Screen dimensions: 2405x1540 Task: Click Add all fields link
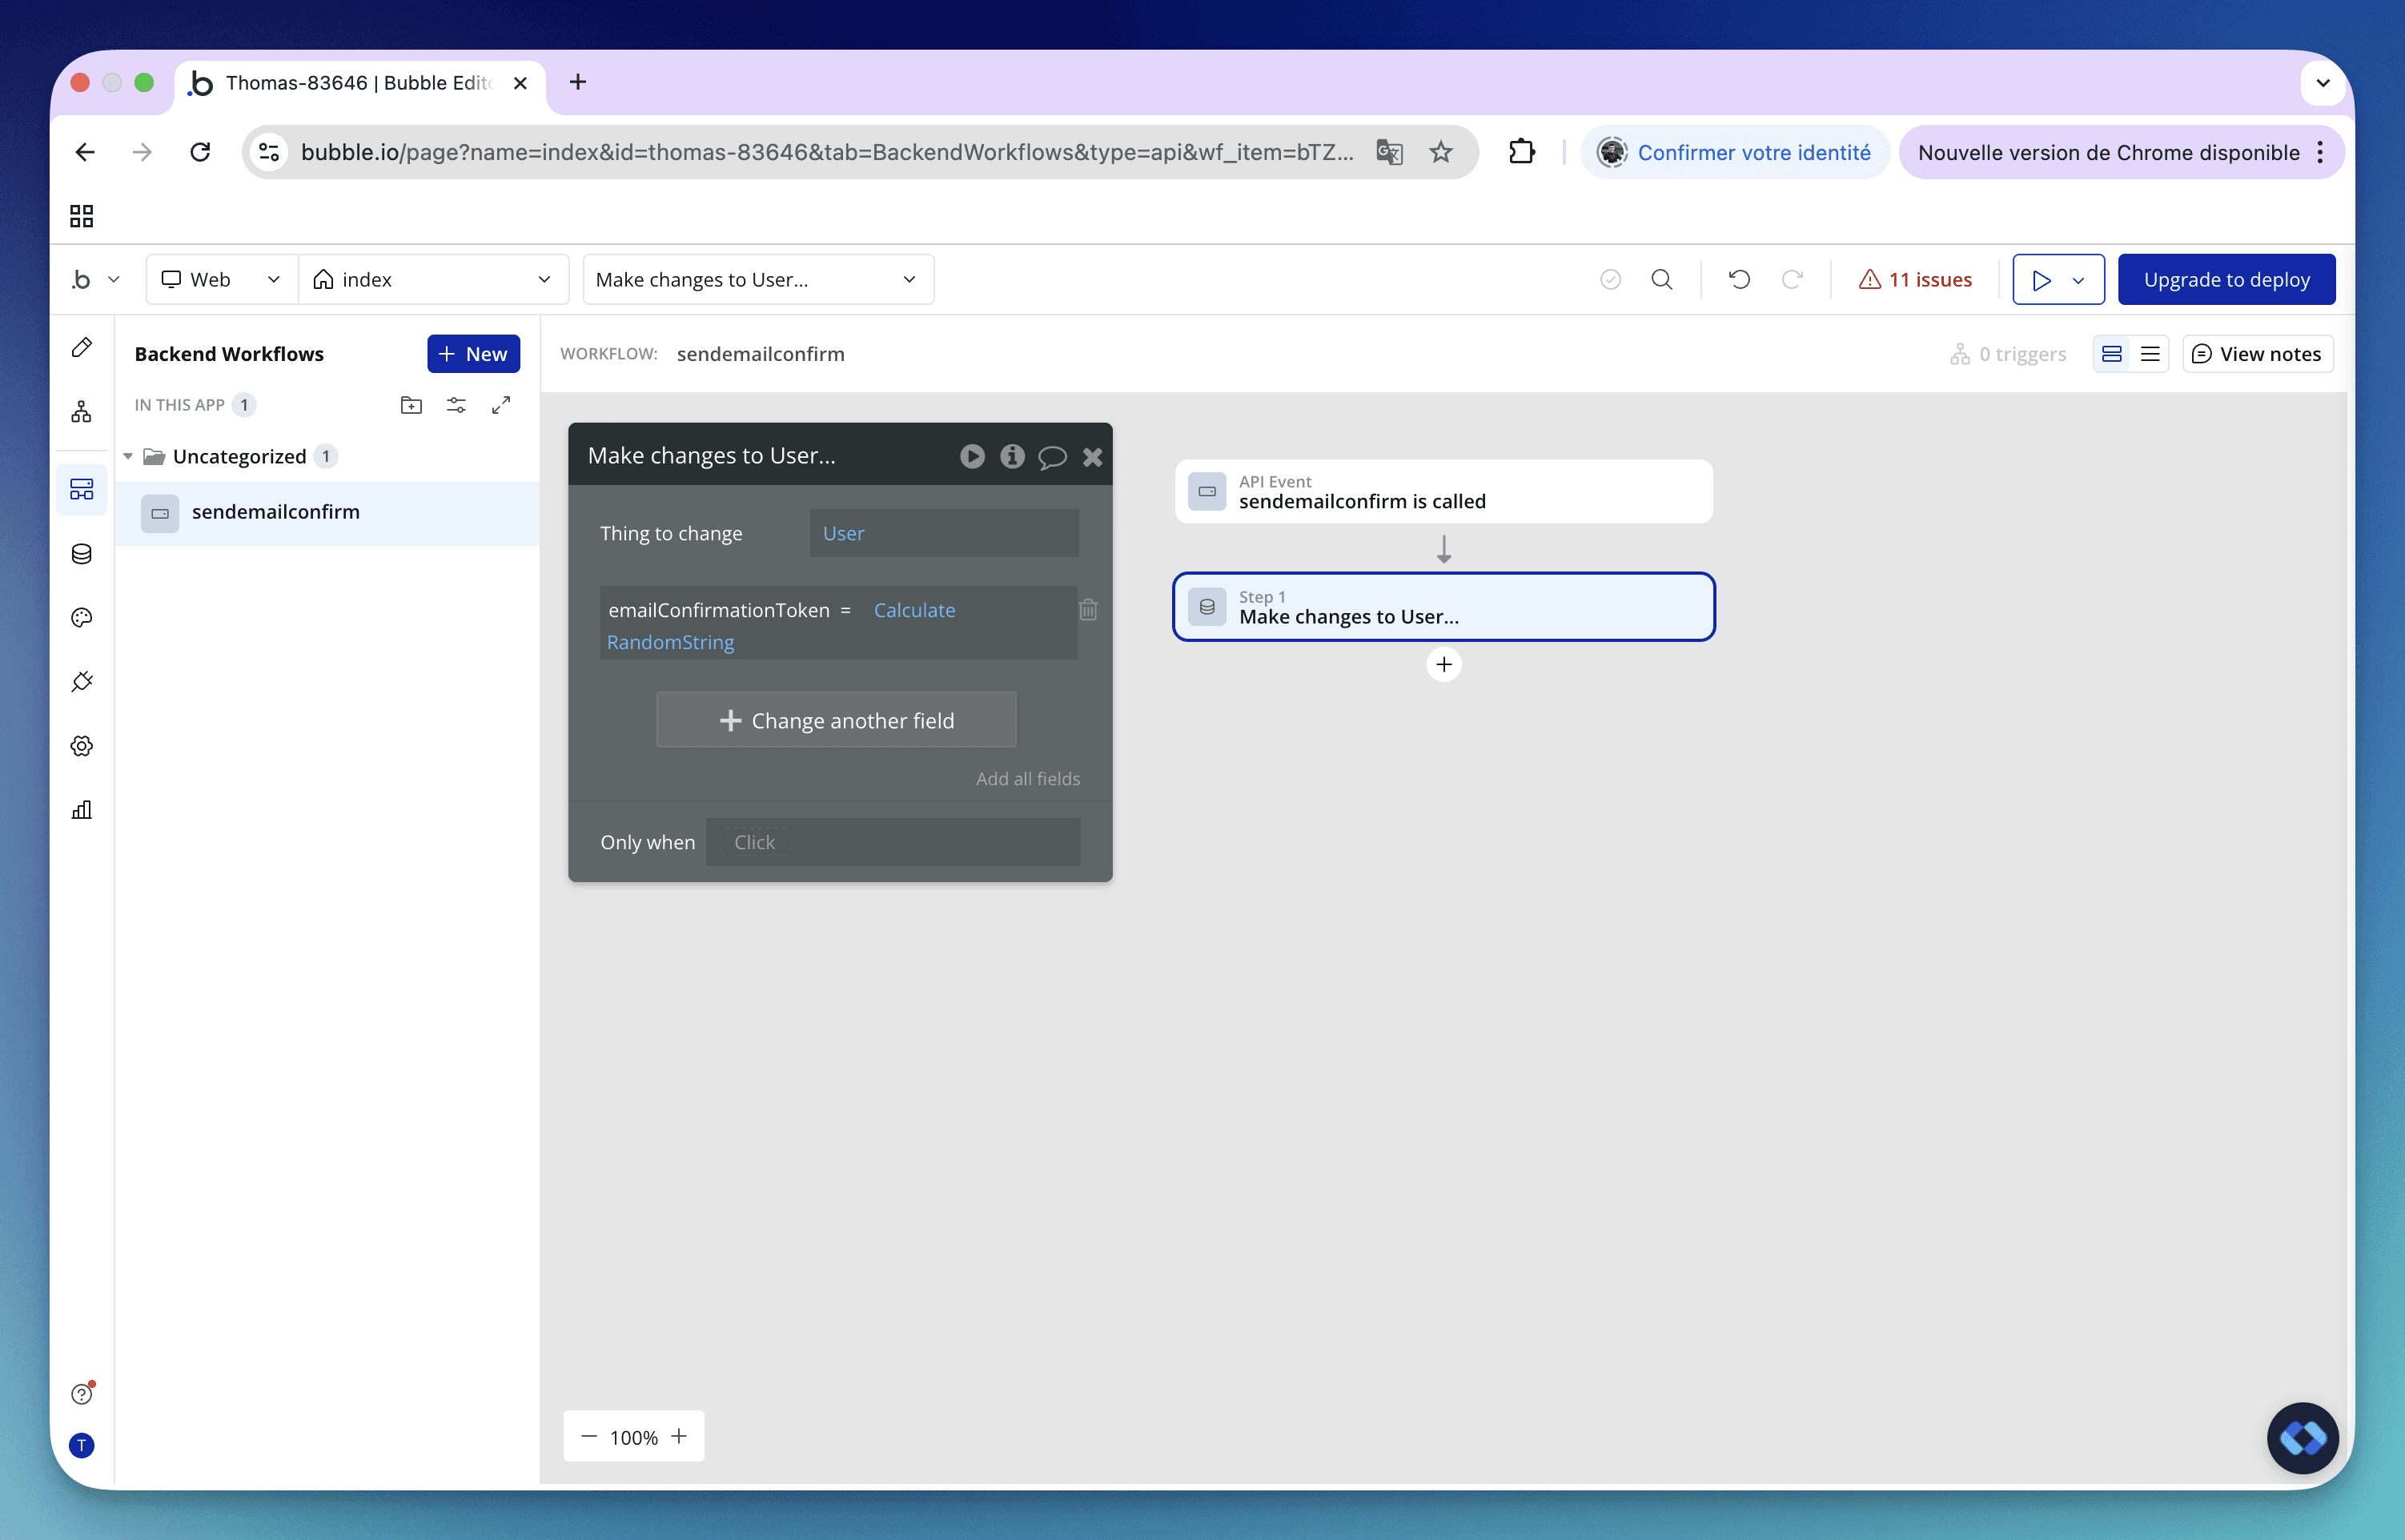(x=1027, y=778)
